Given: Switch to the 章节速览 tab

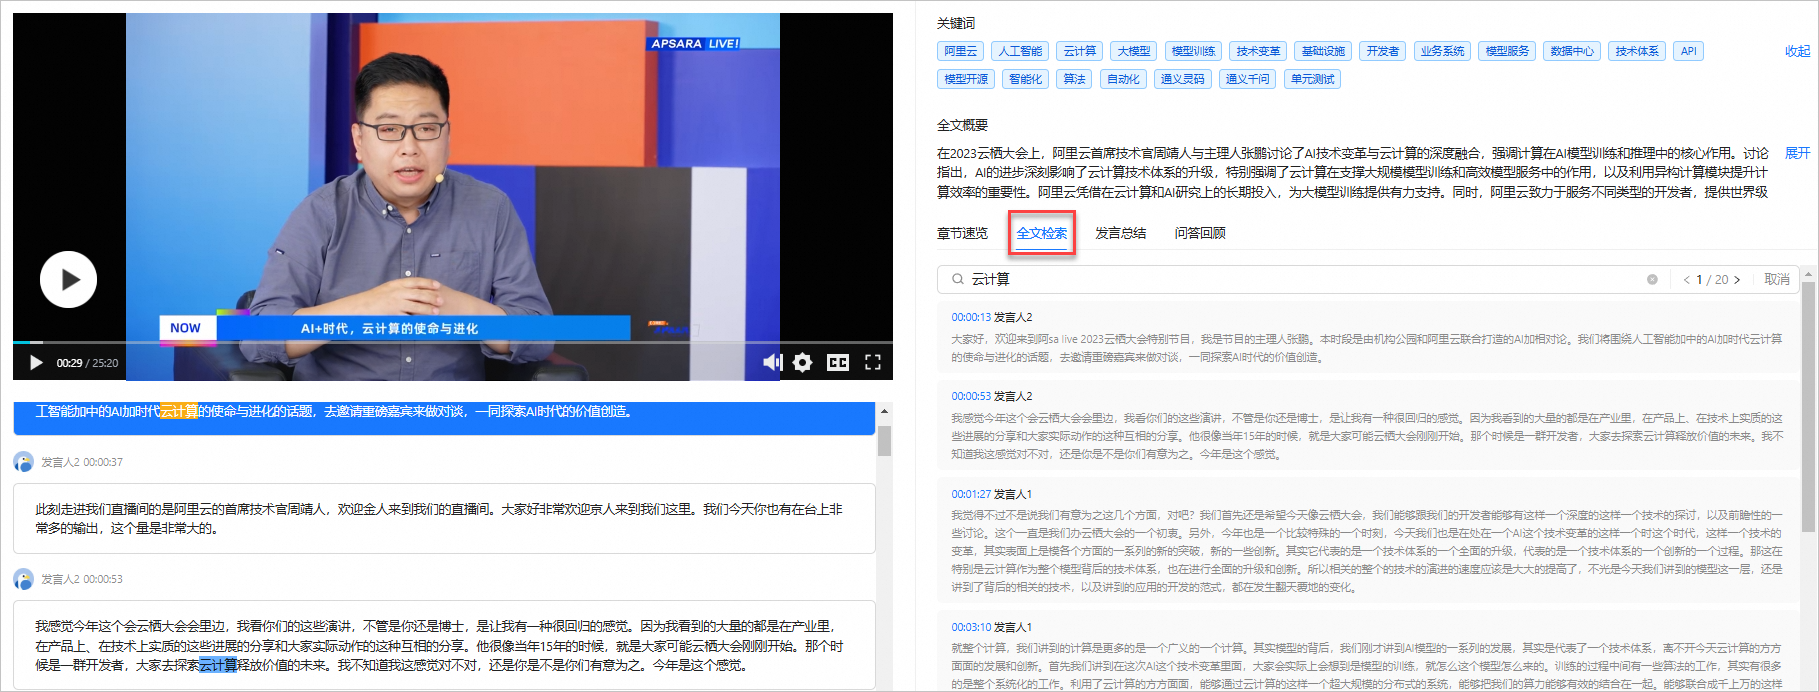Looking at the screenshot, I should 962,233.
